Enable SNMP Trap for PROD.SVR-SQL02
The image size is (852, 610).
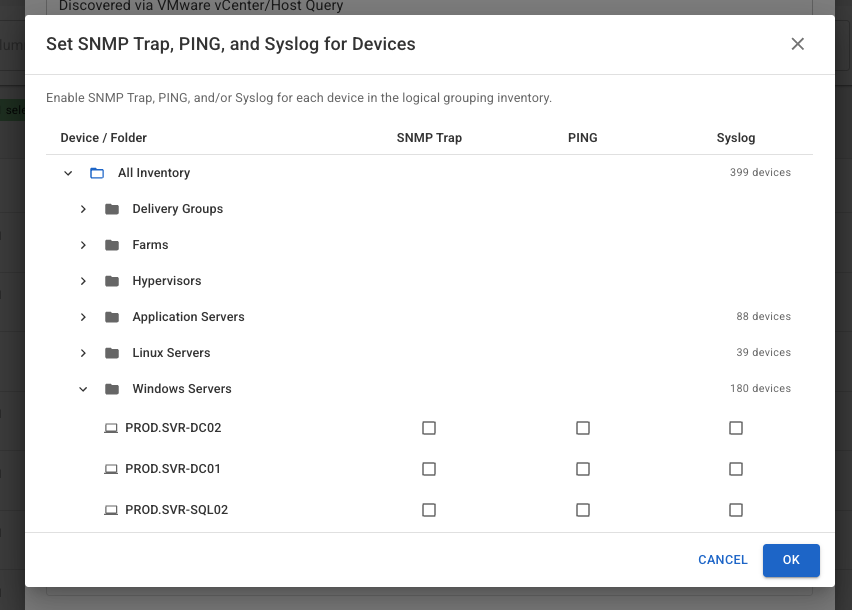point(429,510)
